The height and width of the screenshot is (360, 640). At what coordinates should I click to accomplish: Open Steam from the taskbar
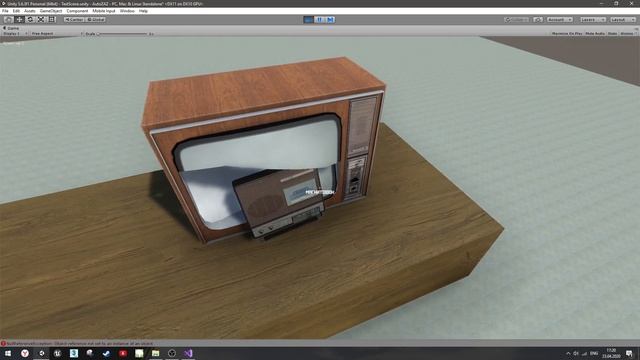tap(106, 353)
